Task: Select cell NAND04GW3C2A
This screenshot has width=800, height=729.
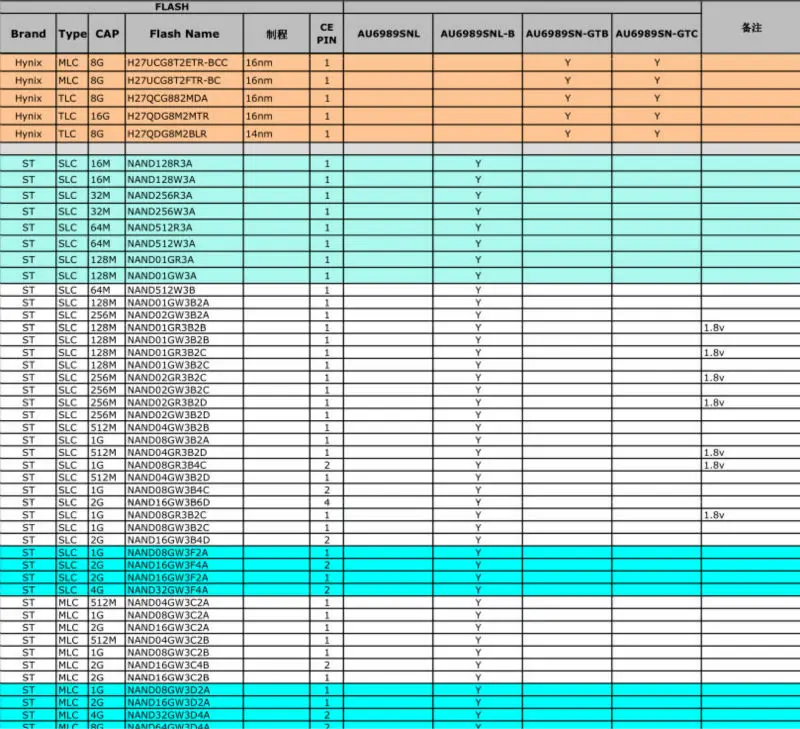Action: tap(184, 602)
